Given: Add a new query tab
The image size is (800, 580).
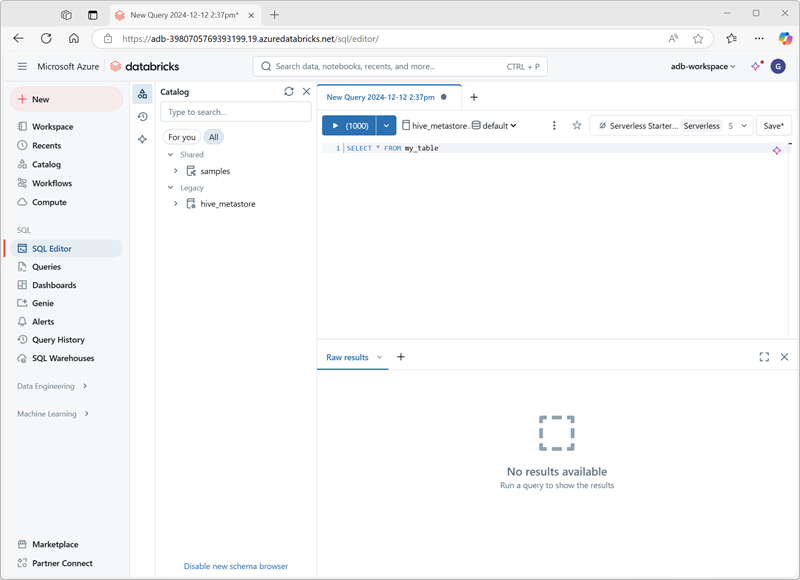Looking at the screenshot, I should 473,97.
